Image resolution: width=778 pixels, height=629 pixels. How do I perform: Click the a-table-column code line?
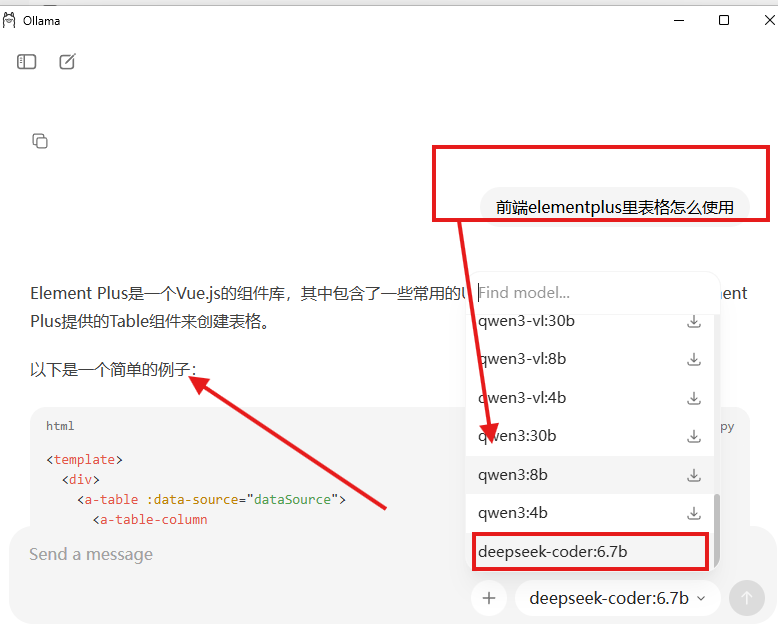click(x=150, y=520)
